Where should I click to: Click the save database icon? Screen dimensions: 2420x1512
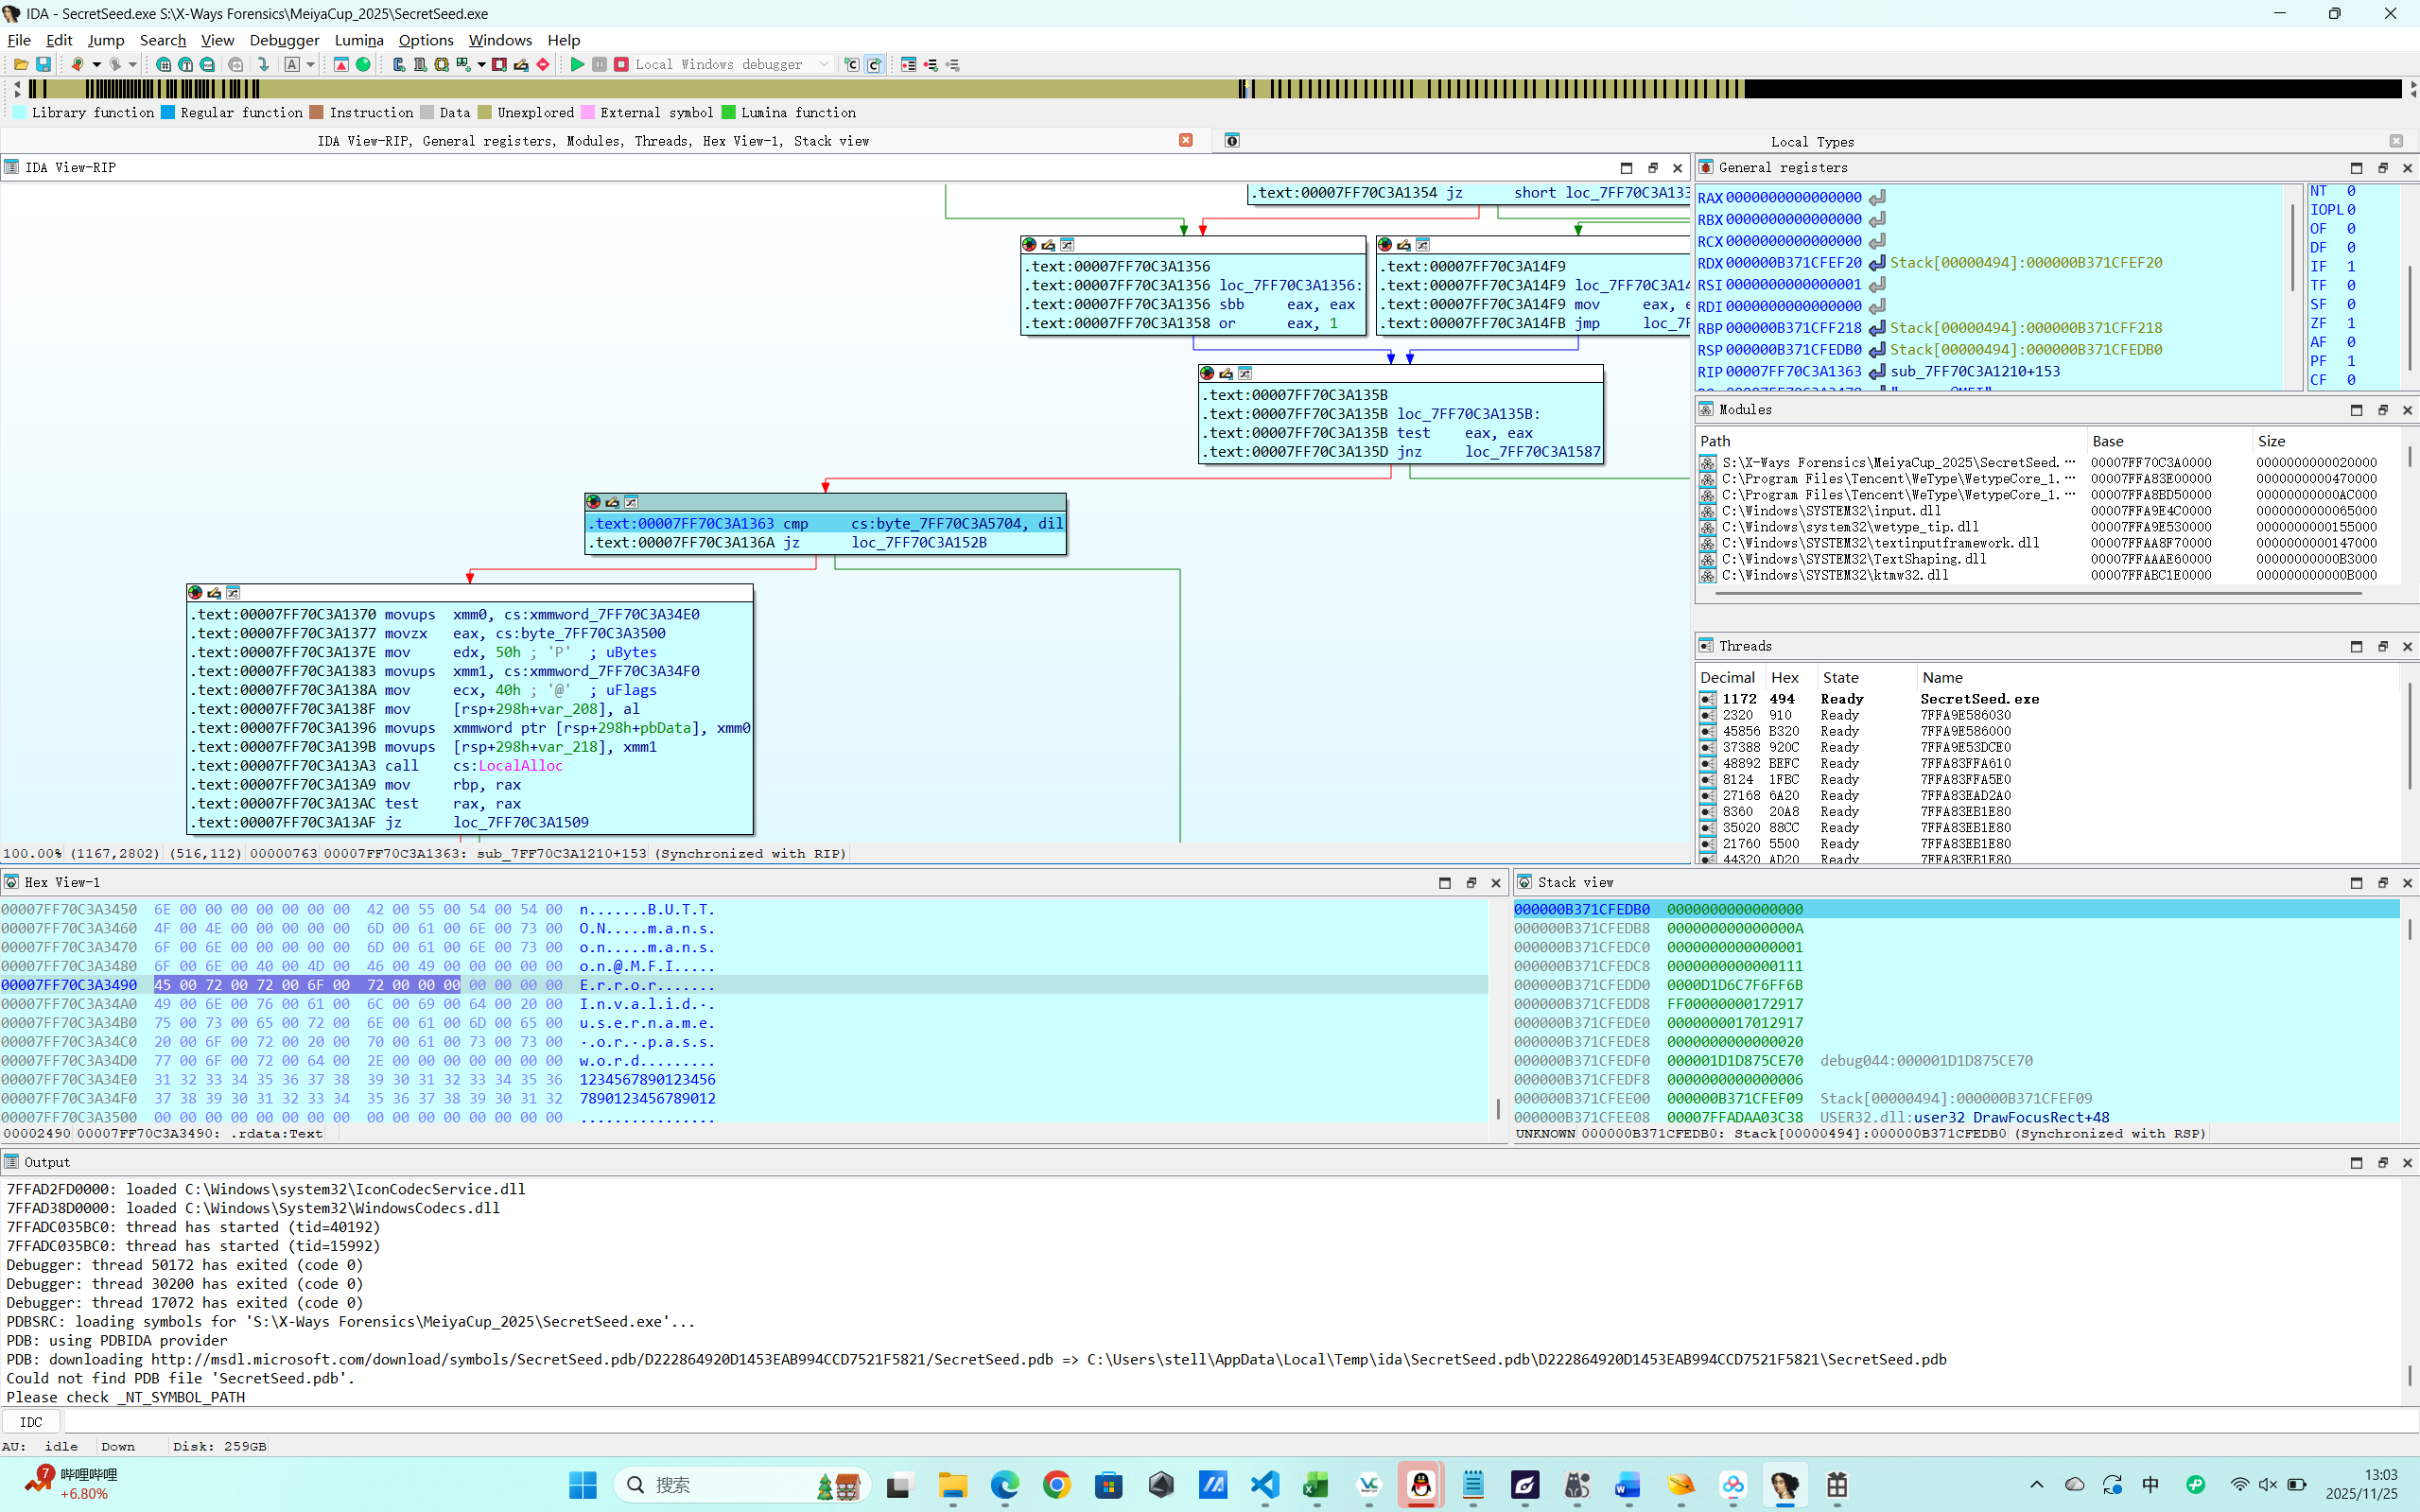[43, 64]
